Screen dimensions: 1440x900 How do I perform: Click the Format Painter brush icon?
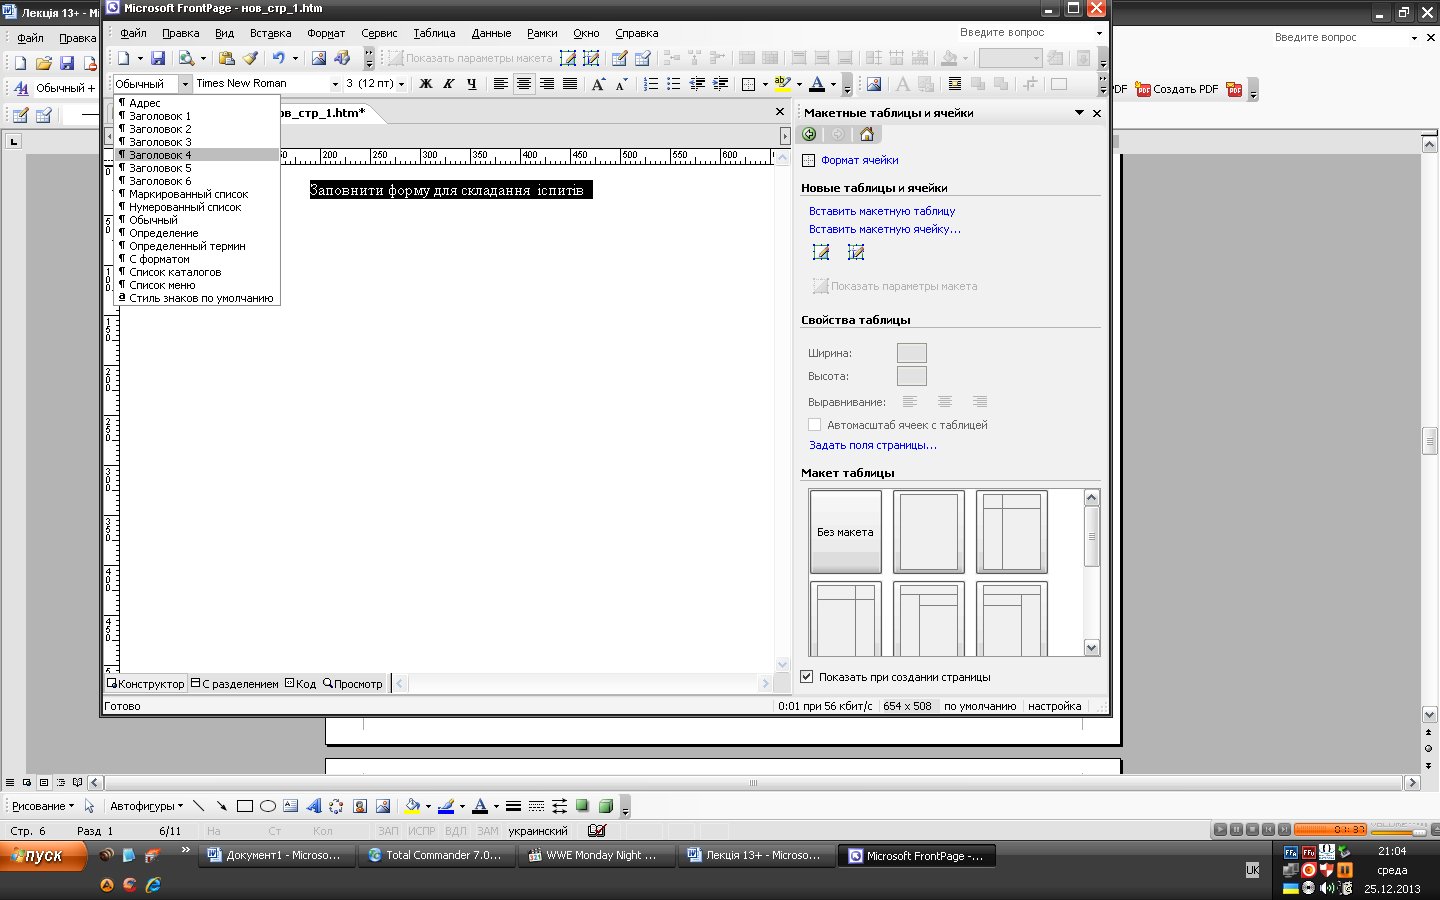pos(250,59)
